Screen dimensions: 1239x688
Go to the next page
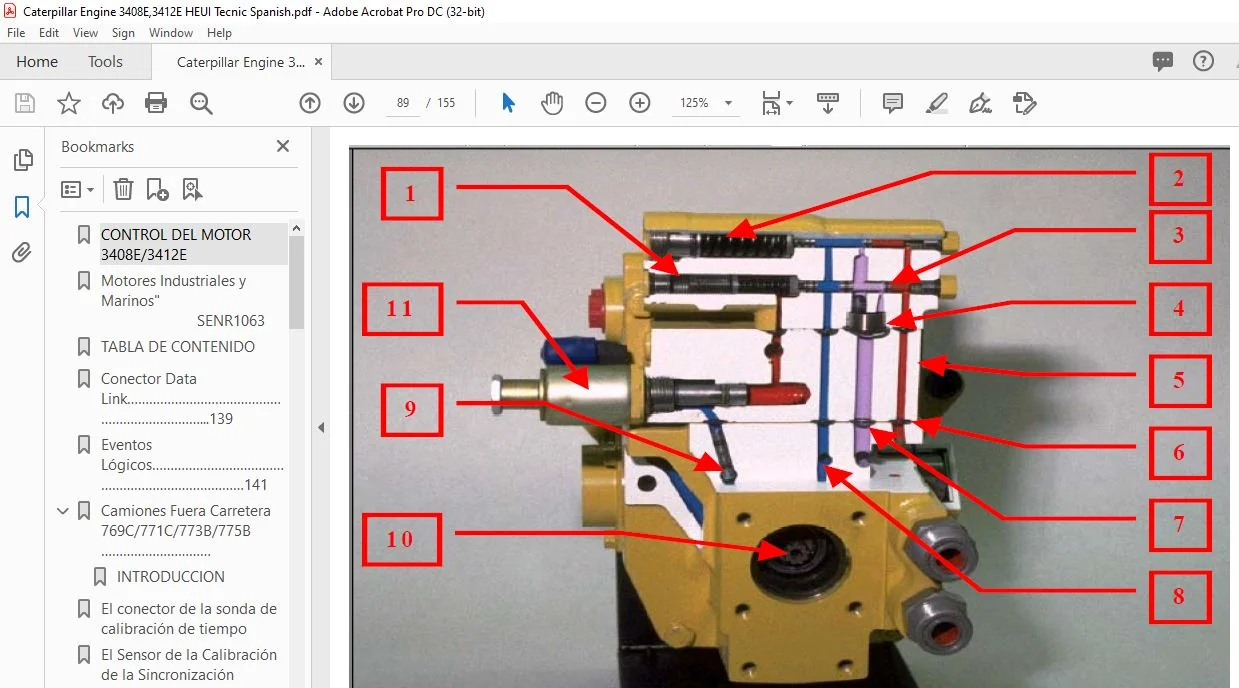point(354,103)
